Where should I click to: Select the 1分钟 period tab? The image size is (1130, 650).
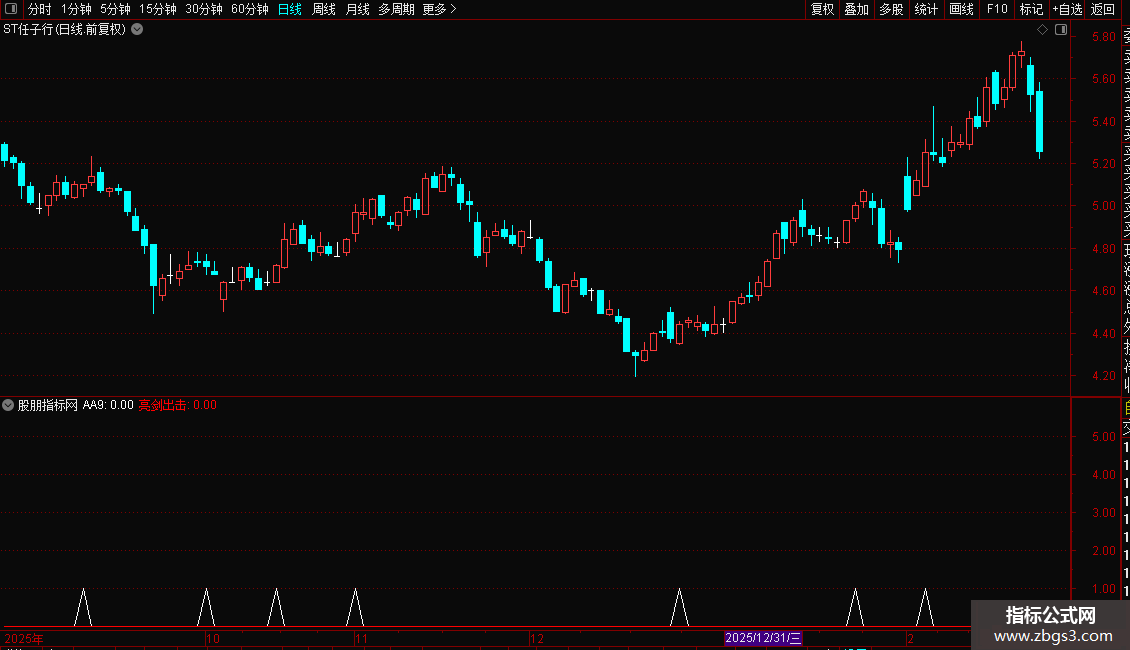[76, 9]
